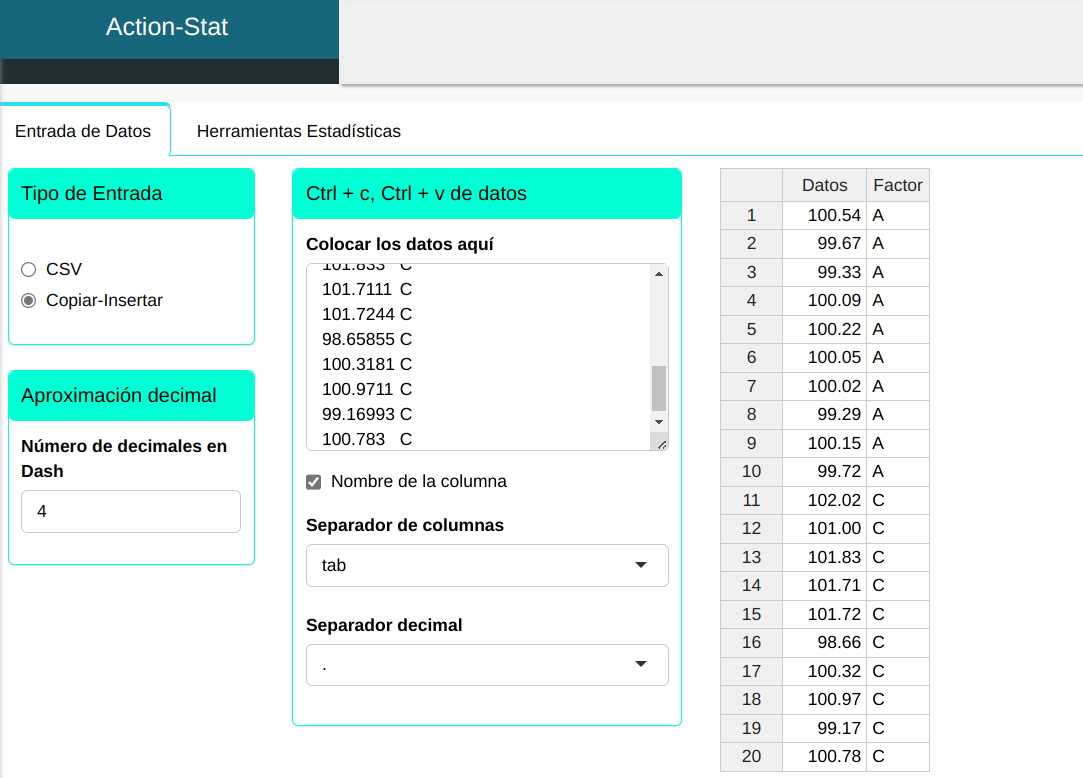The height and width of the screenshot is (778, 1083).
Task: Select the CSV radio button
Action: click(x=28, y=269)
